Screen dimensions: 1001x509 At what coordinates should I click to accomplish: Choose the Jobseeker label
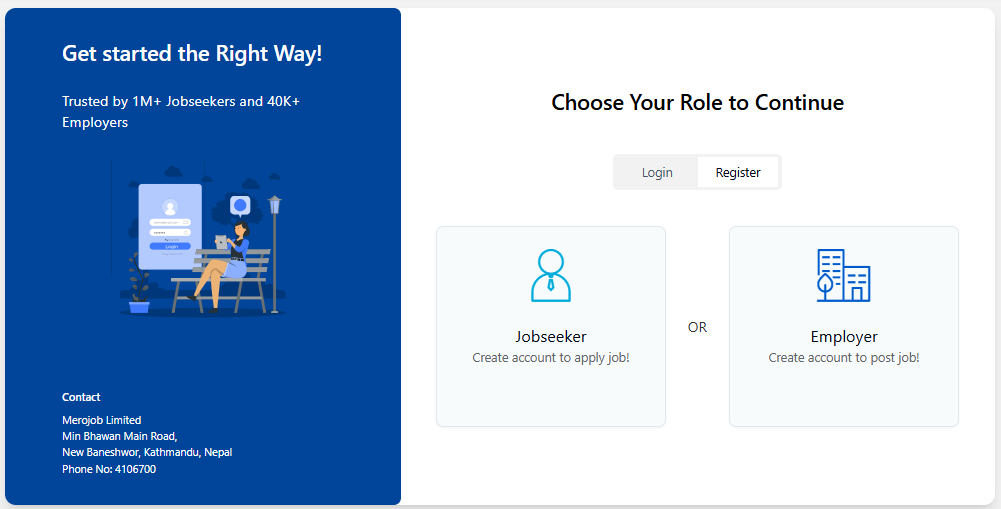click(x=550, y=337)
